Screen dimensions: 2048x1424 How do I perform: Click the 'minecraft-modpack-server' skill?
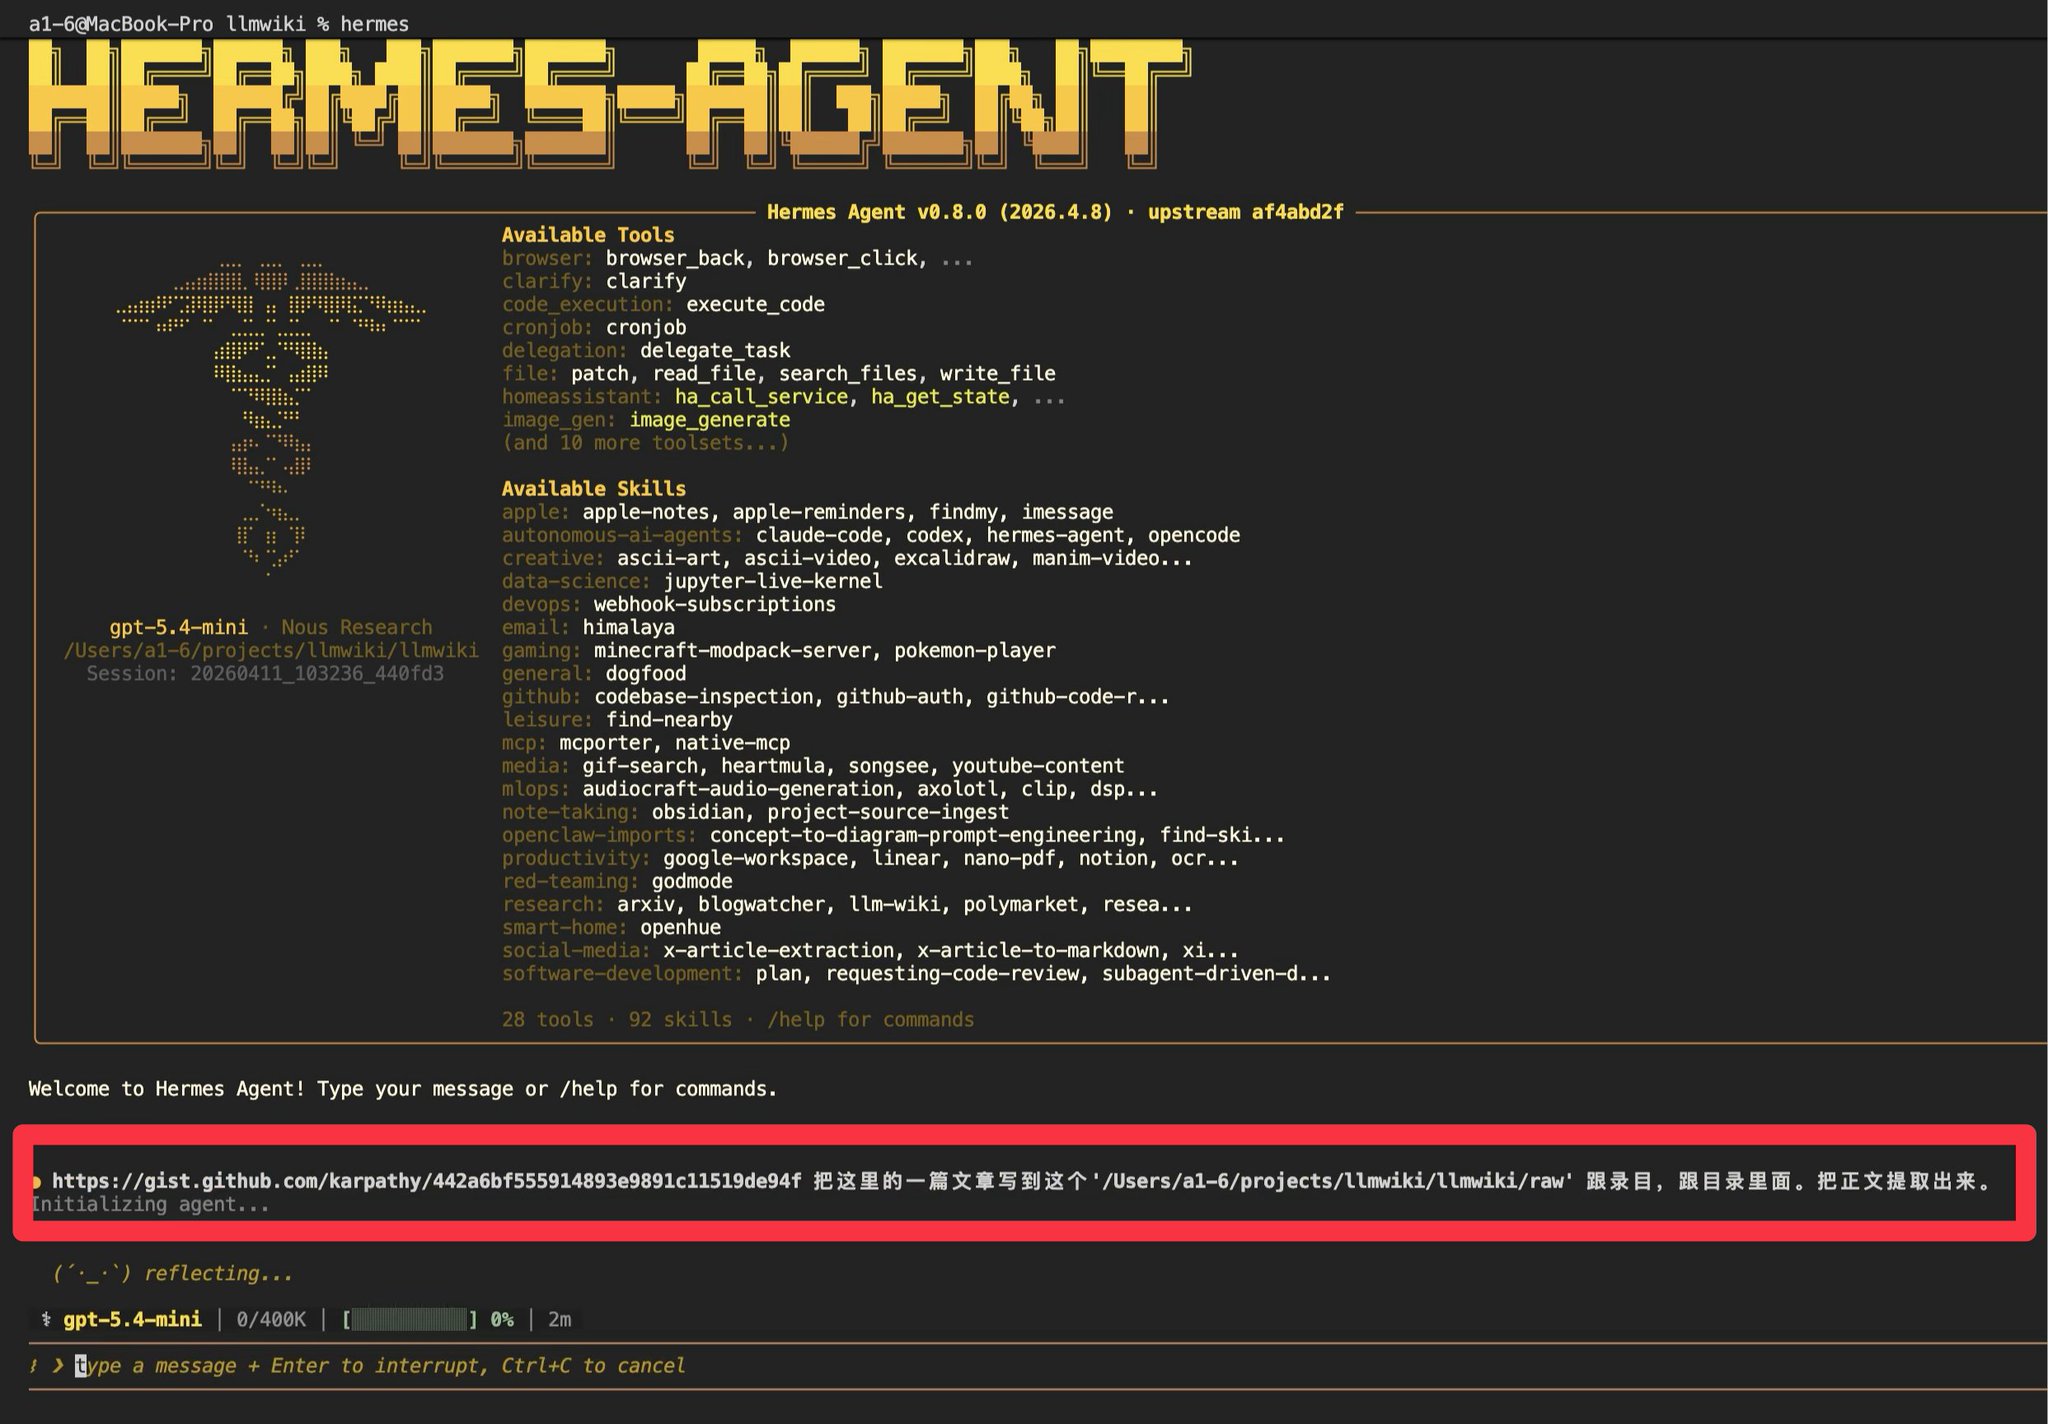[733, 651]
